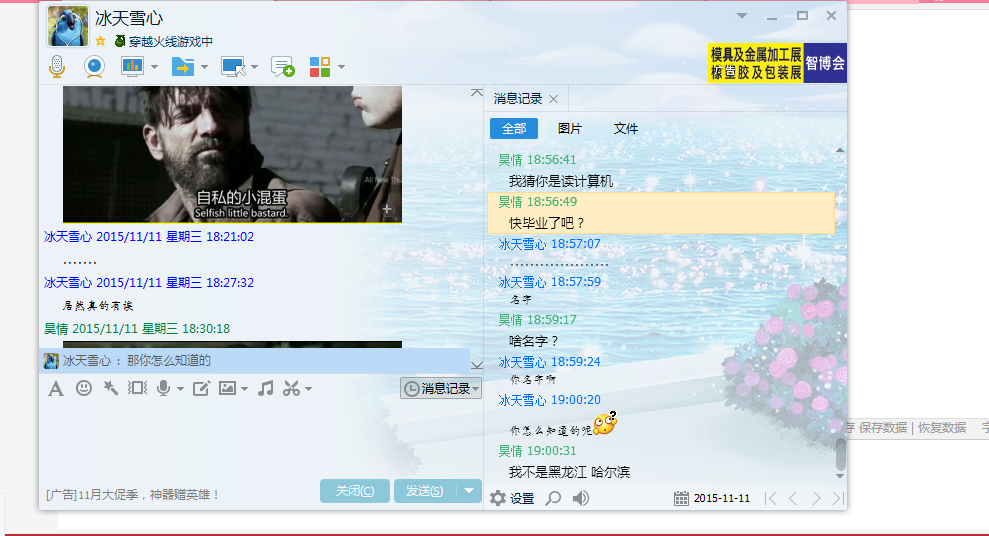Expand the insert picture dropdown arrow
This screenshot has width=989, height=536.
click(245, 389)
